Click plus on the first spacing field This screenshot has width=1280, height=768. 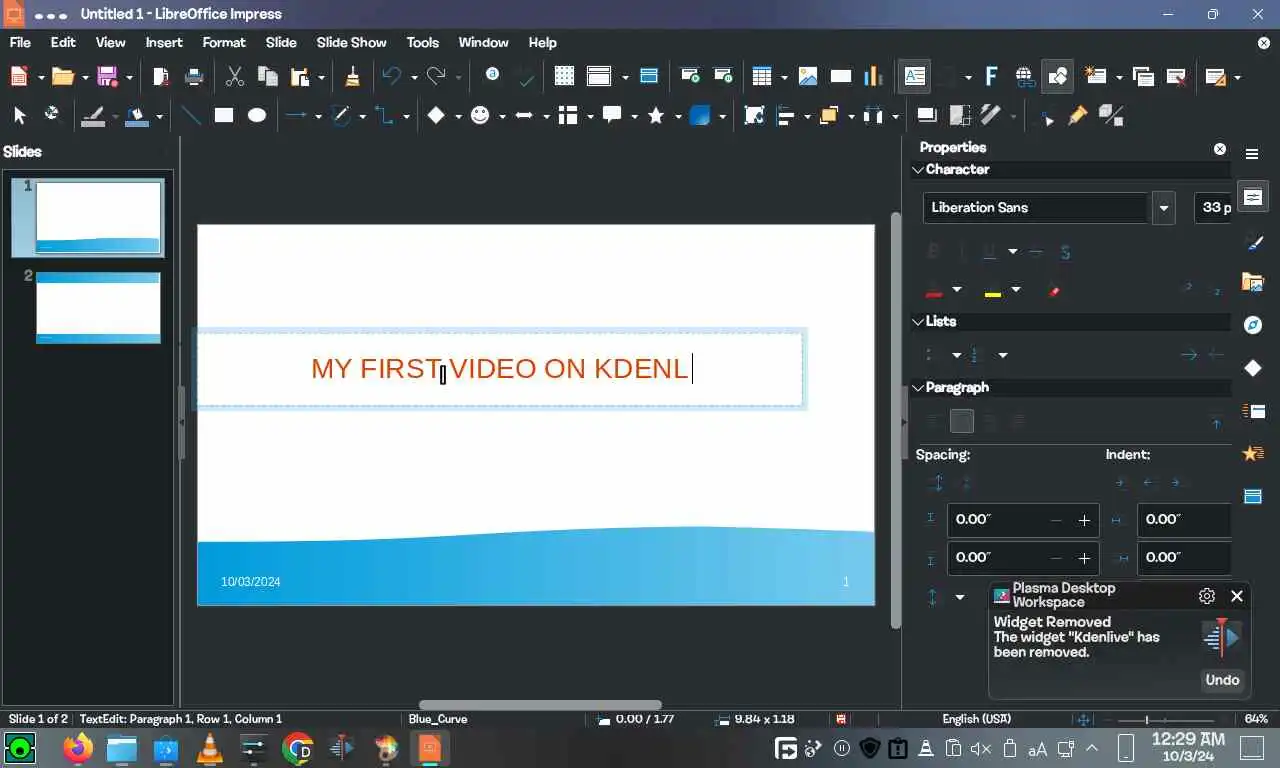pyautogui.click(x=1084, y=520)
